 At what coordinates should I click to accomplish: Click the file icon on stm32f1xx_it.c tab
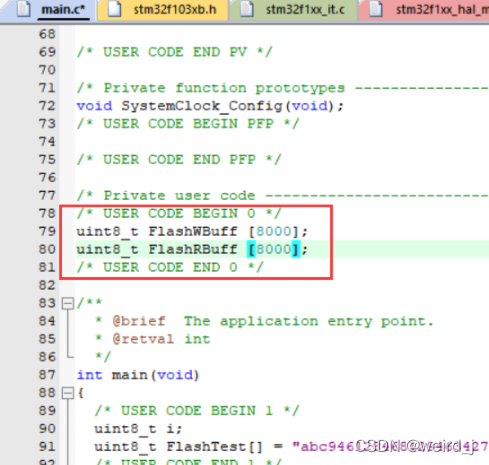247,9
